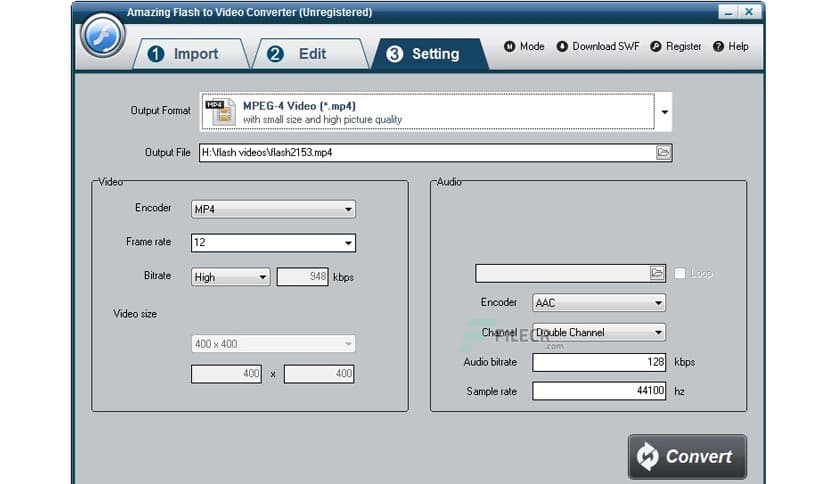This screenshot has width=836, height=484.
Task: Click the video bitrate 948 kbps field
Action: pos(302,277)
